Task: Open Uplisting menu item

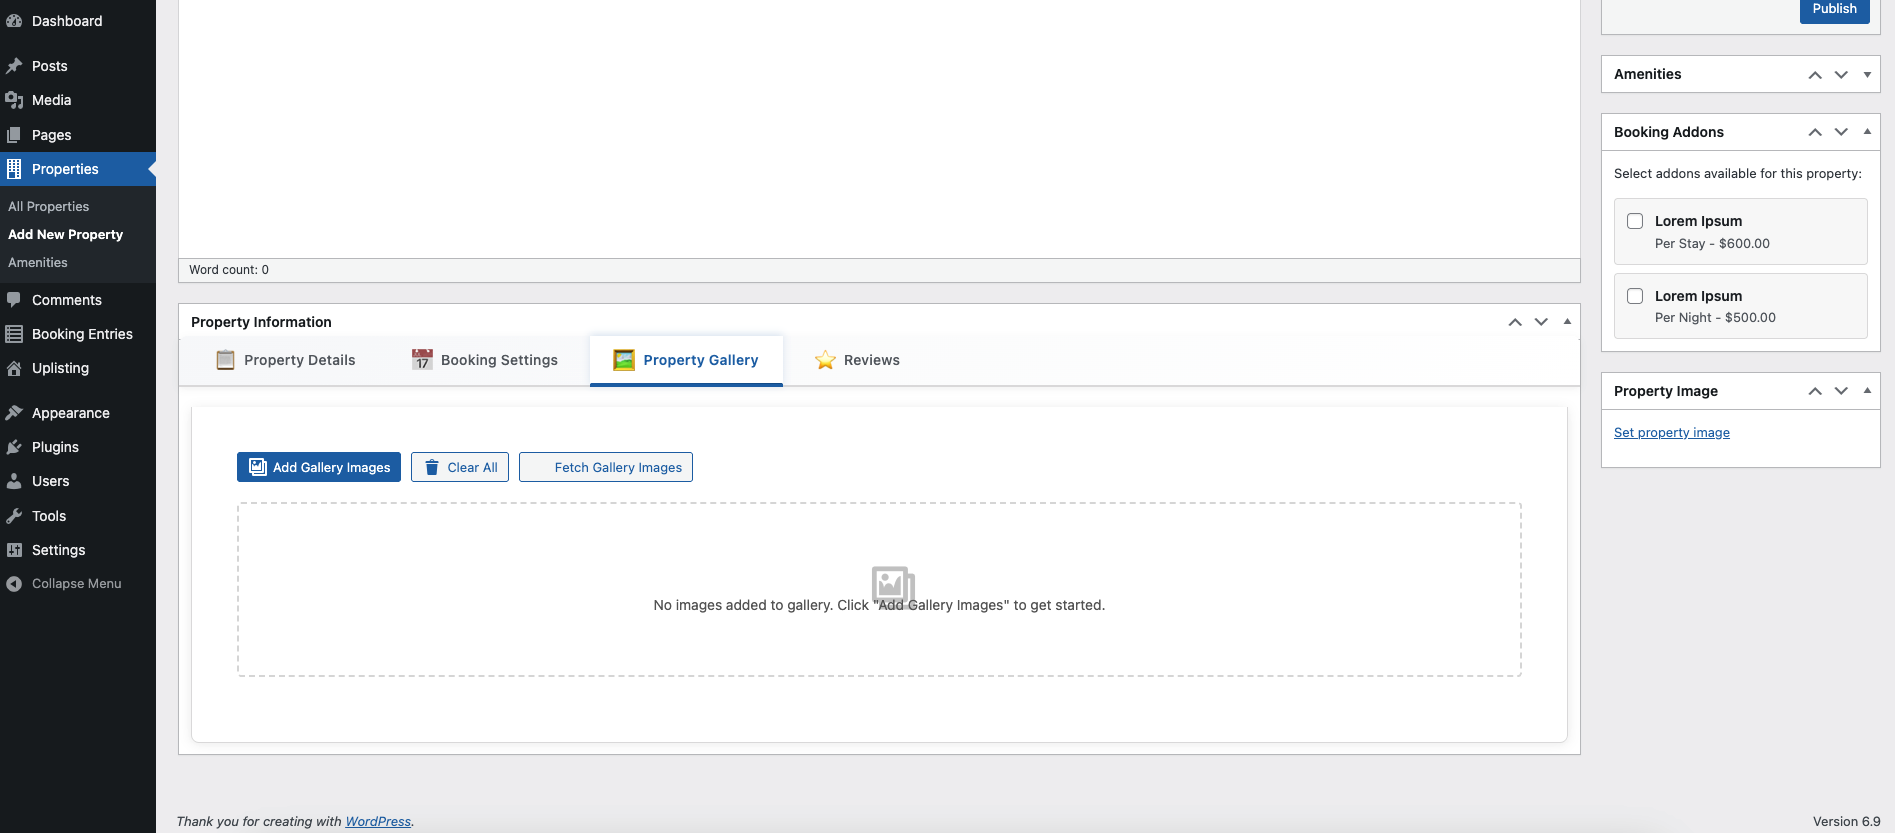Action: click(78, 368)
